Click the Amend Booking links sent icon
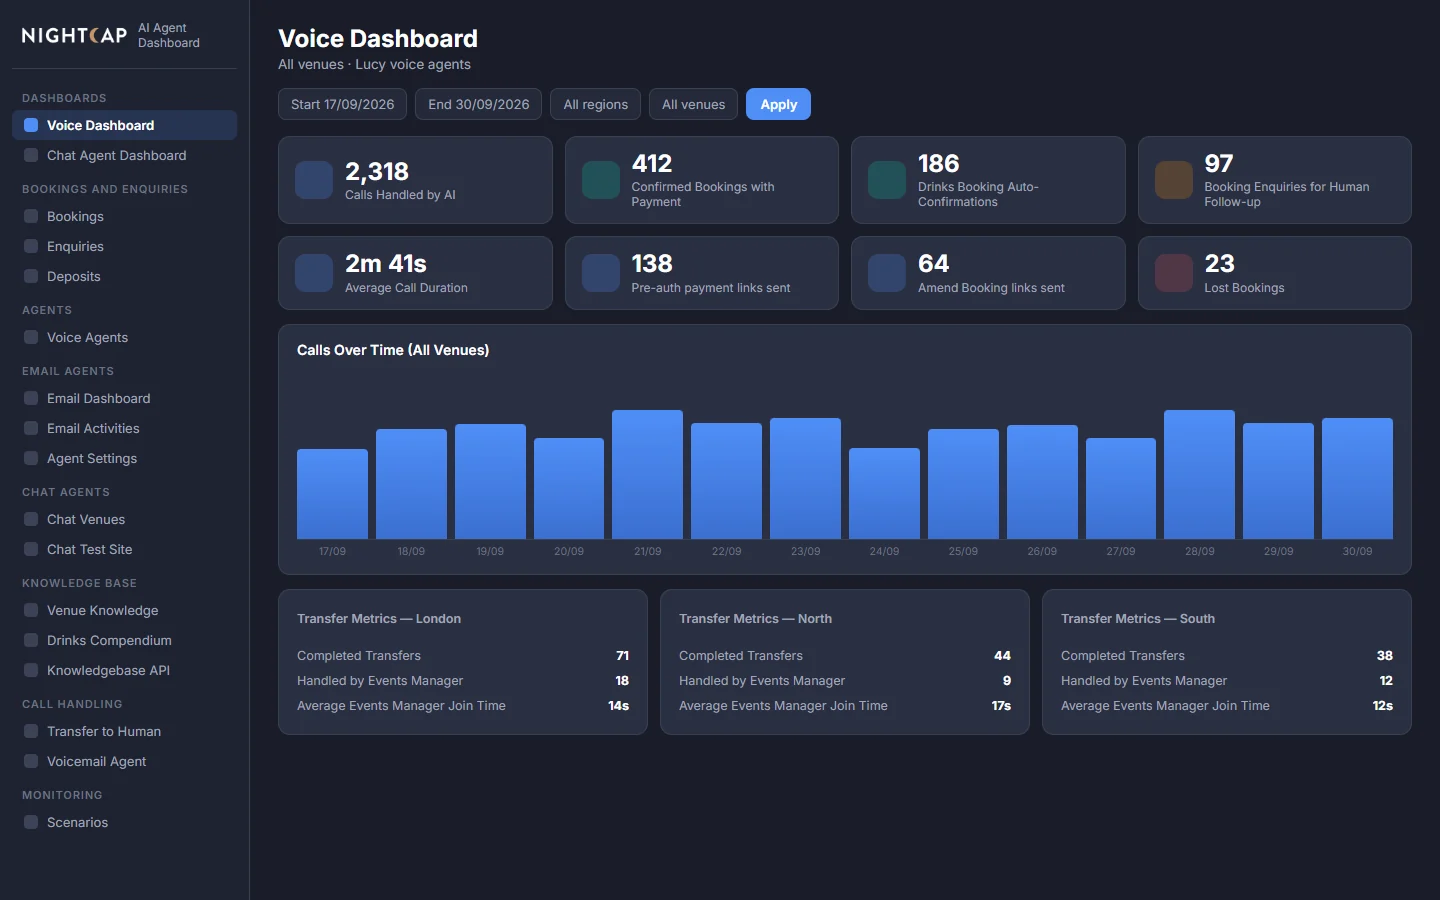Screen dimensions: 1440x900 (x=887, y=273)
